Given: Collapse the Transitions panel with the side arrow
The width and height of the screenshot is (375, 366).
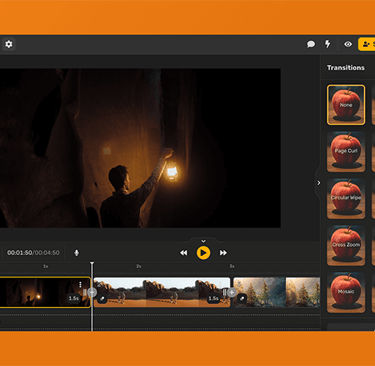Looking at the screenshot, I should (x=319, y=183).
